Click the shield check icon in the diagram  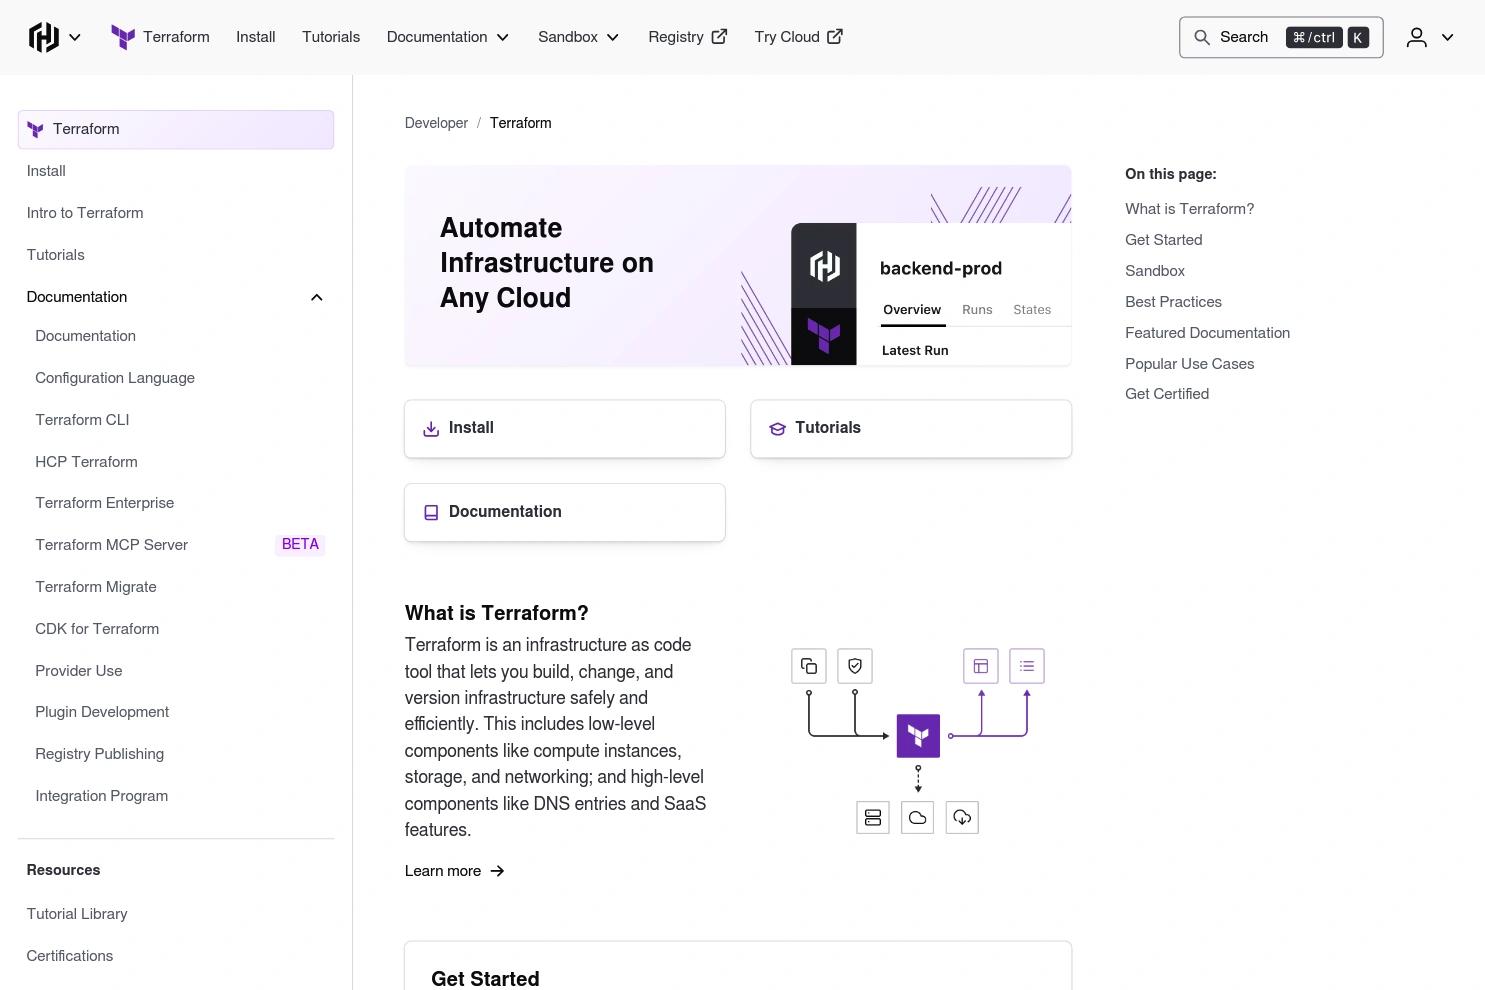click(855, 666)
